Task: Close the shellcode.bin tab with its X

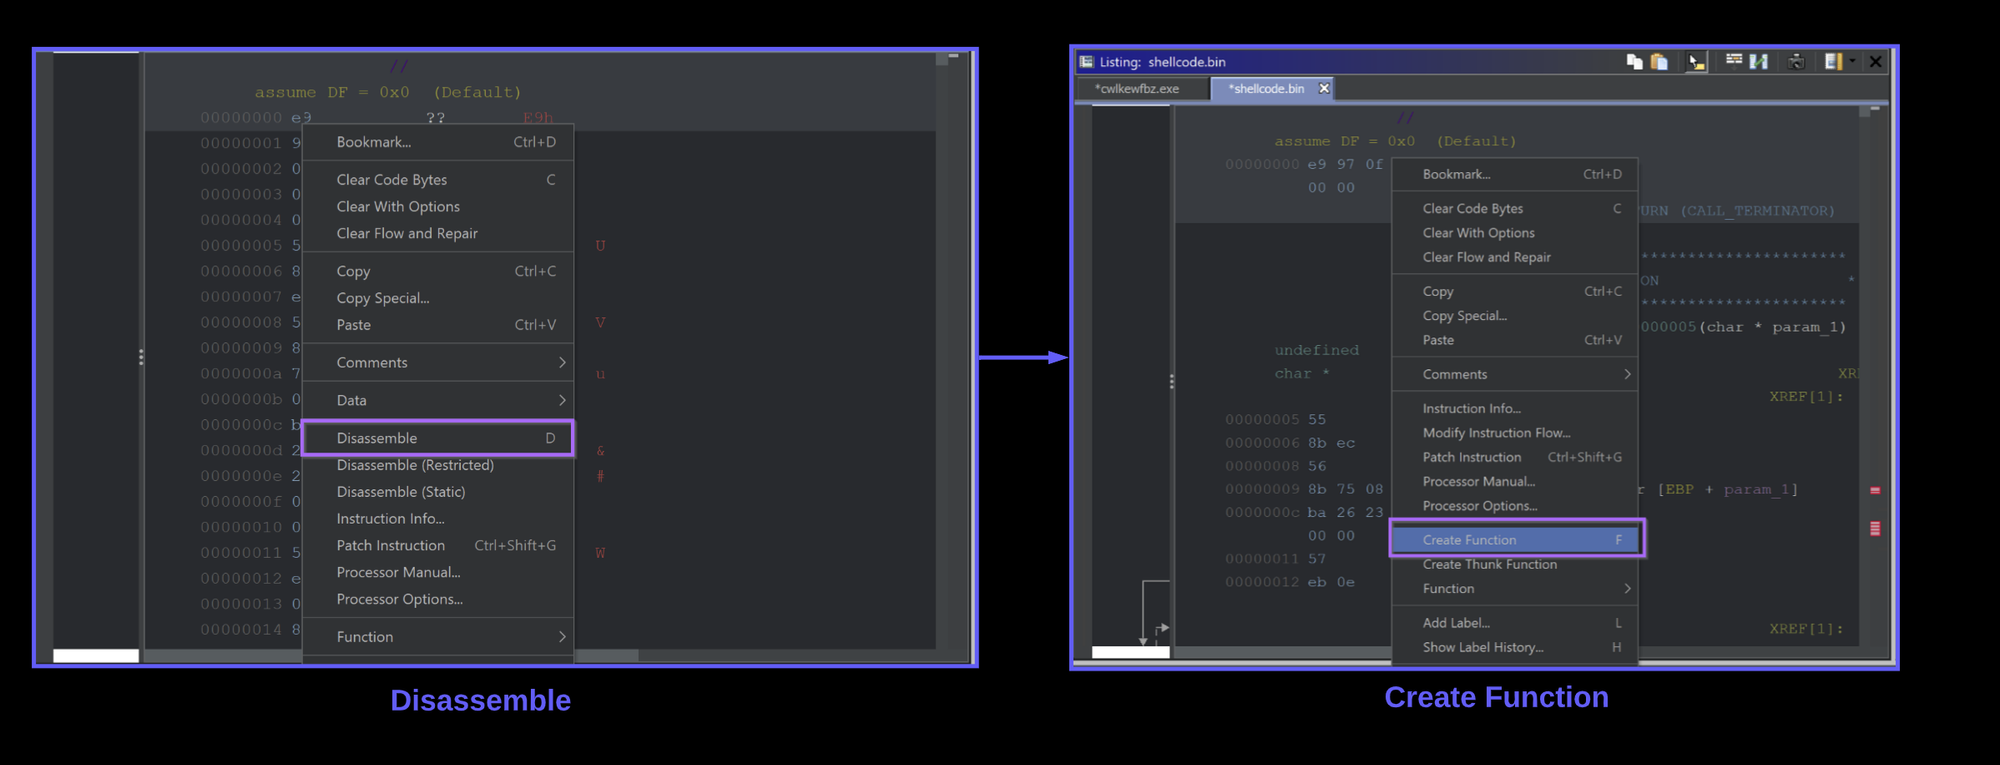Action: (x=1324, y=89)
